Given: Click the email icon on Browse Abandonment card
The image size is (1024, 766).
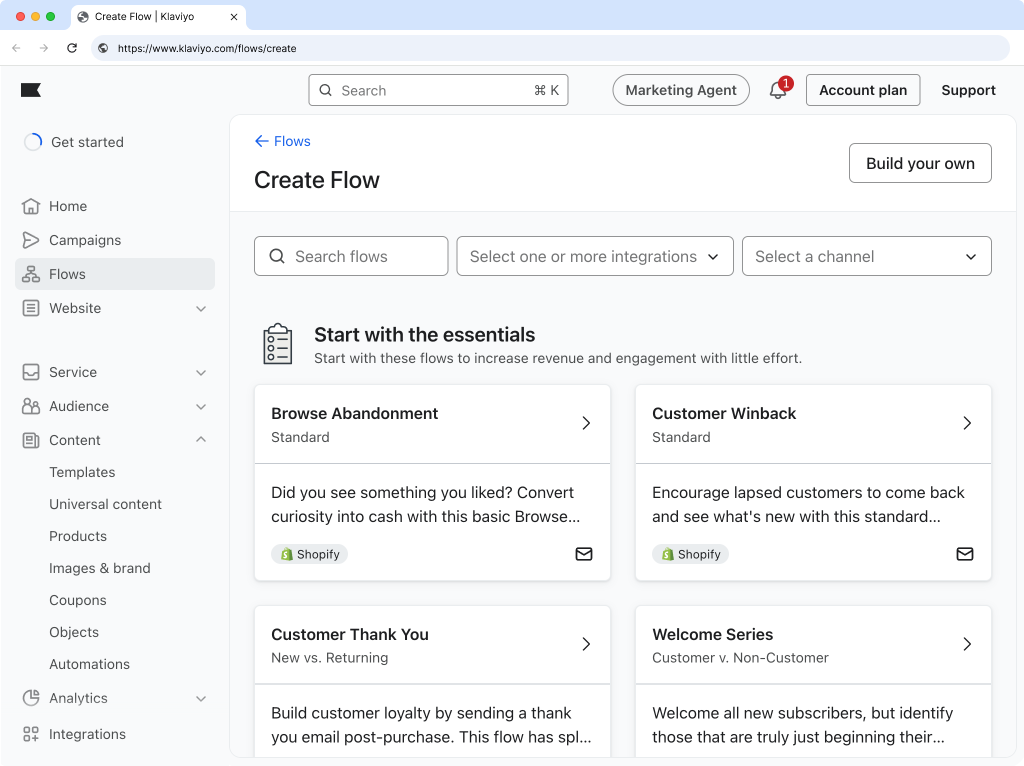Looking at the screenshot, I should click(x=584, y=554).
